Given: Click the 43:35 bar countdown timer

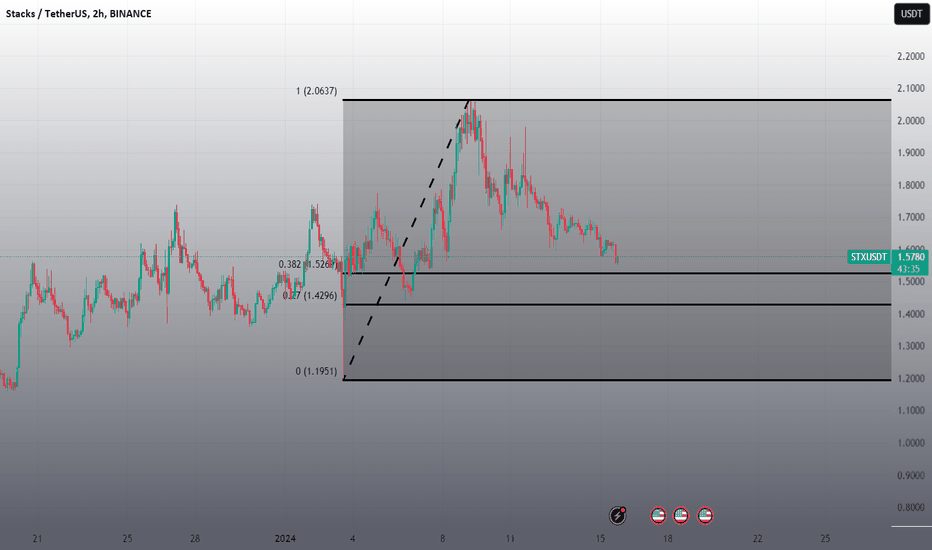Looking at the screenshot, I should 909,269.
